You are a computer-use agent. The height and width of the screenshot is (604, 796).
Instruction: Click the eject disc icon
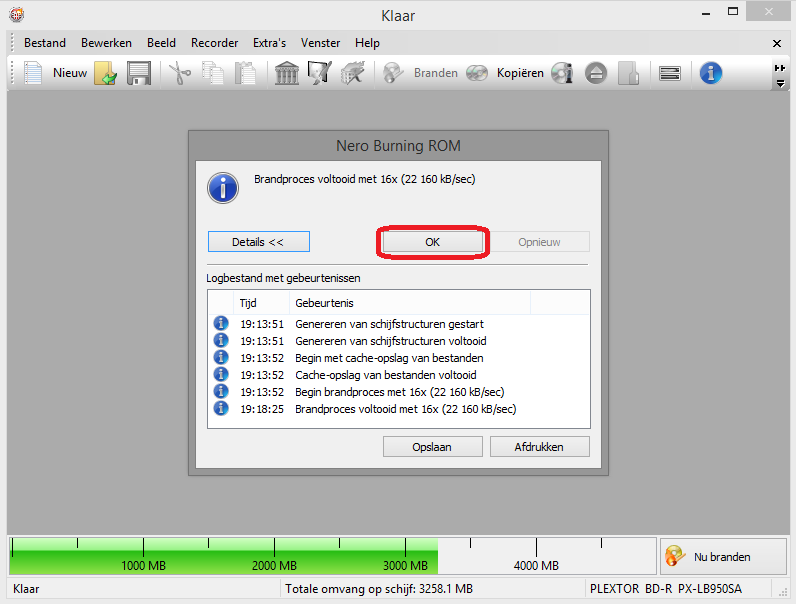[x=595, y=73]
